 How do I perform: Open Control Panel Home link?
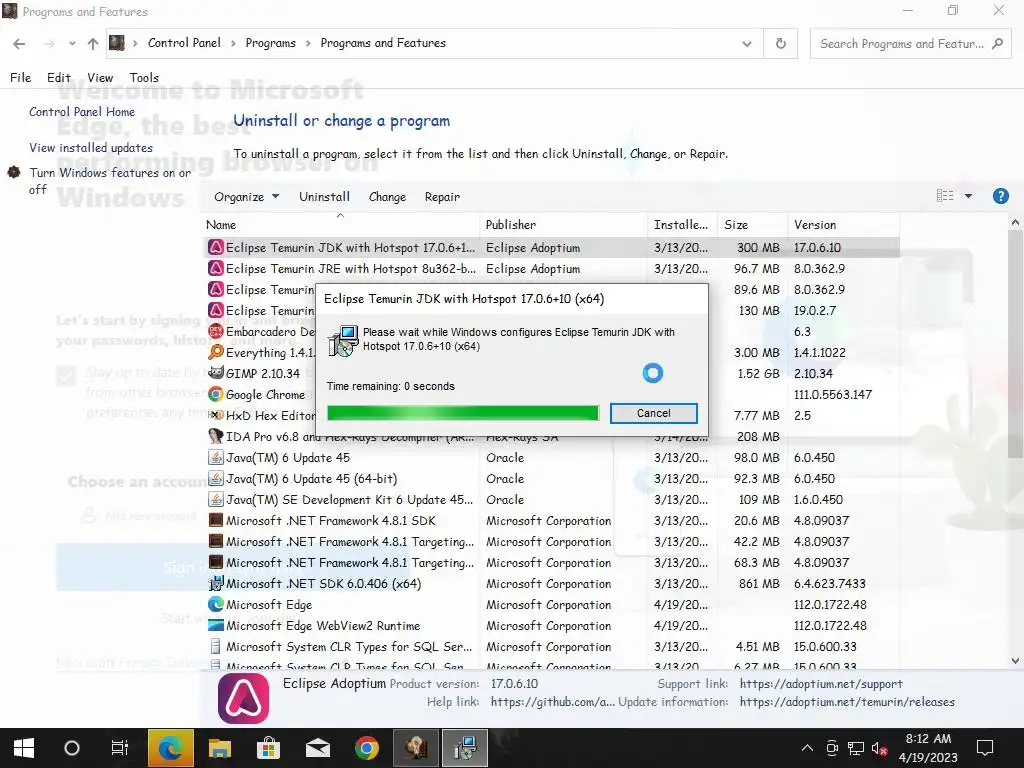tap(82, 112)
